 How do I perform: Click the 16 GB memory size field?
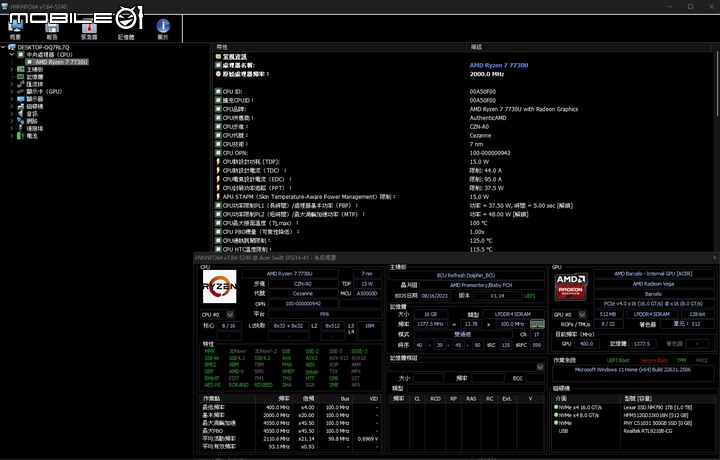click(x=431, y=314)
